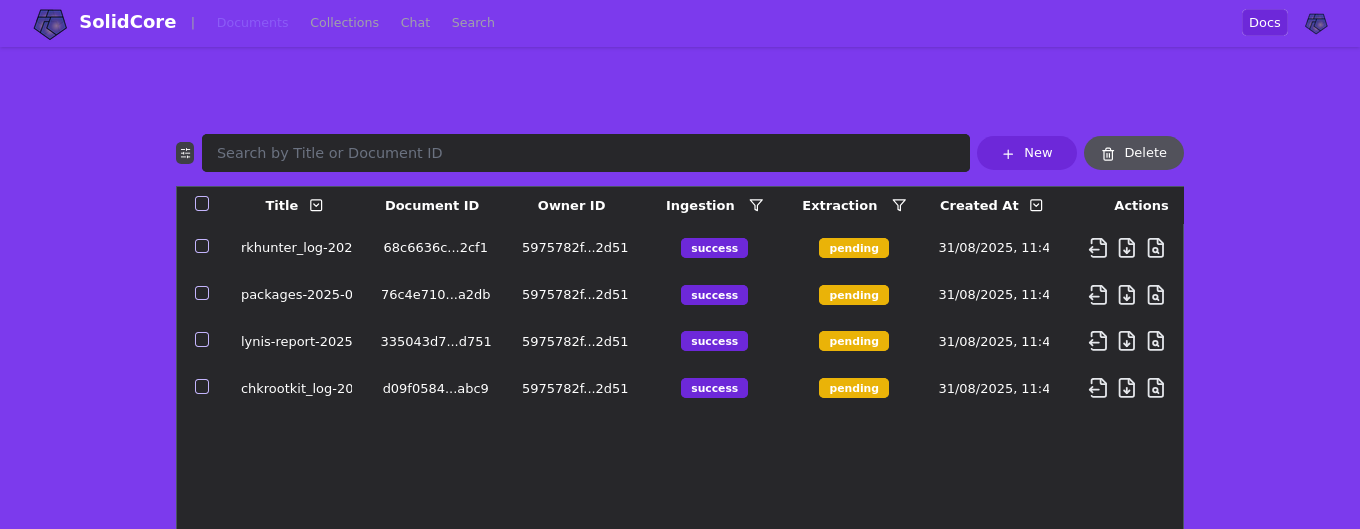This screenshot has height=529, width=1360.
Task: Check the packages-2025 row checkbox
Action: point(202,293)
